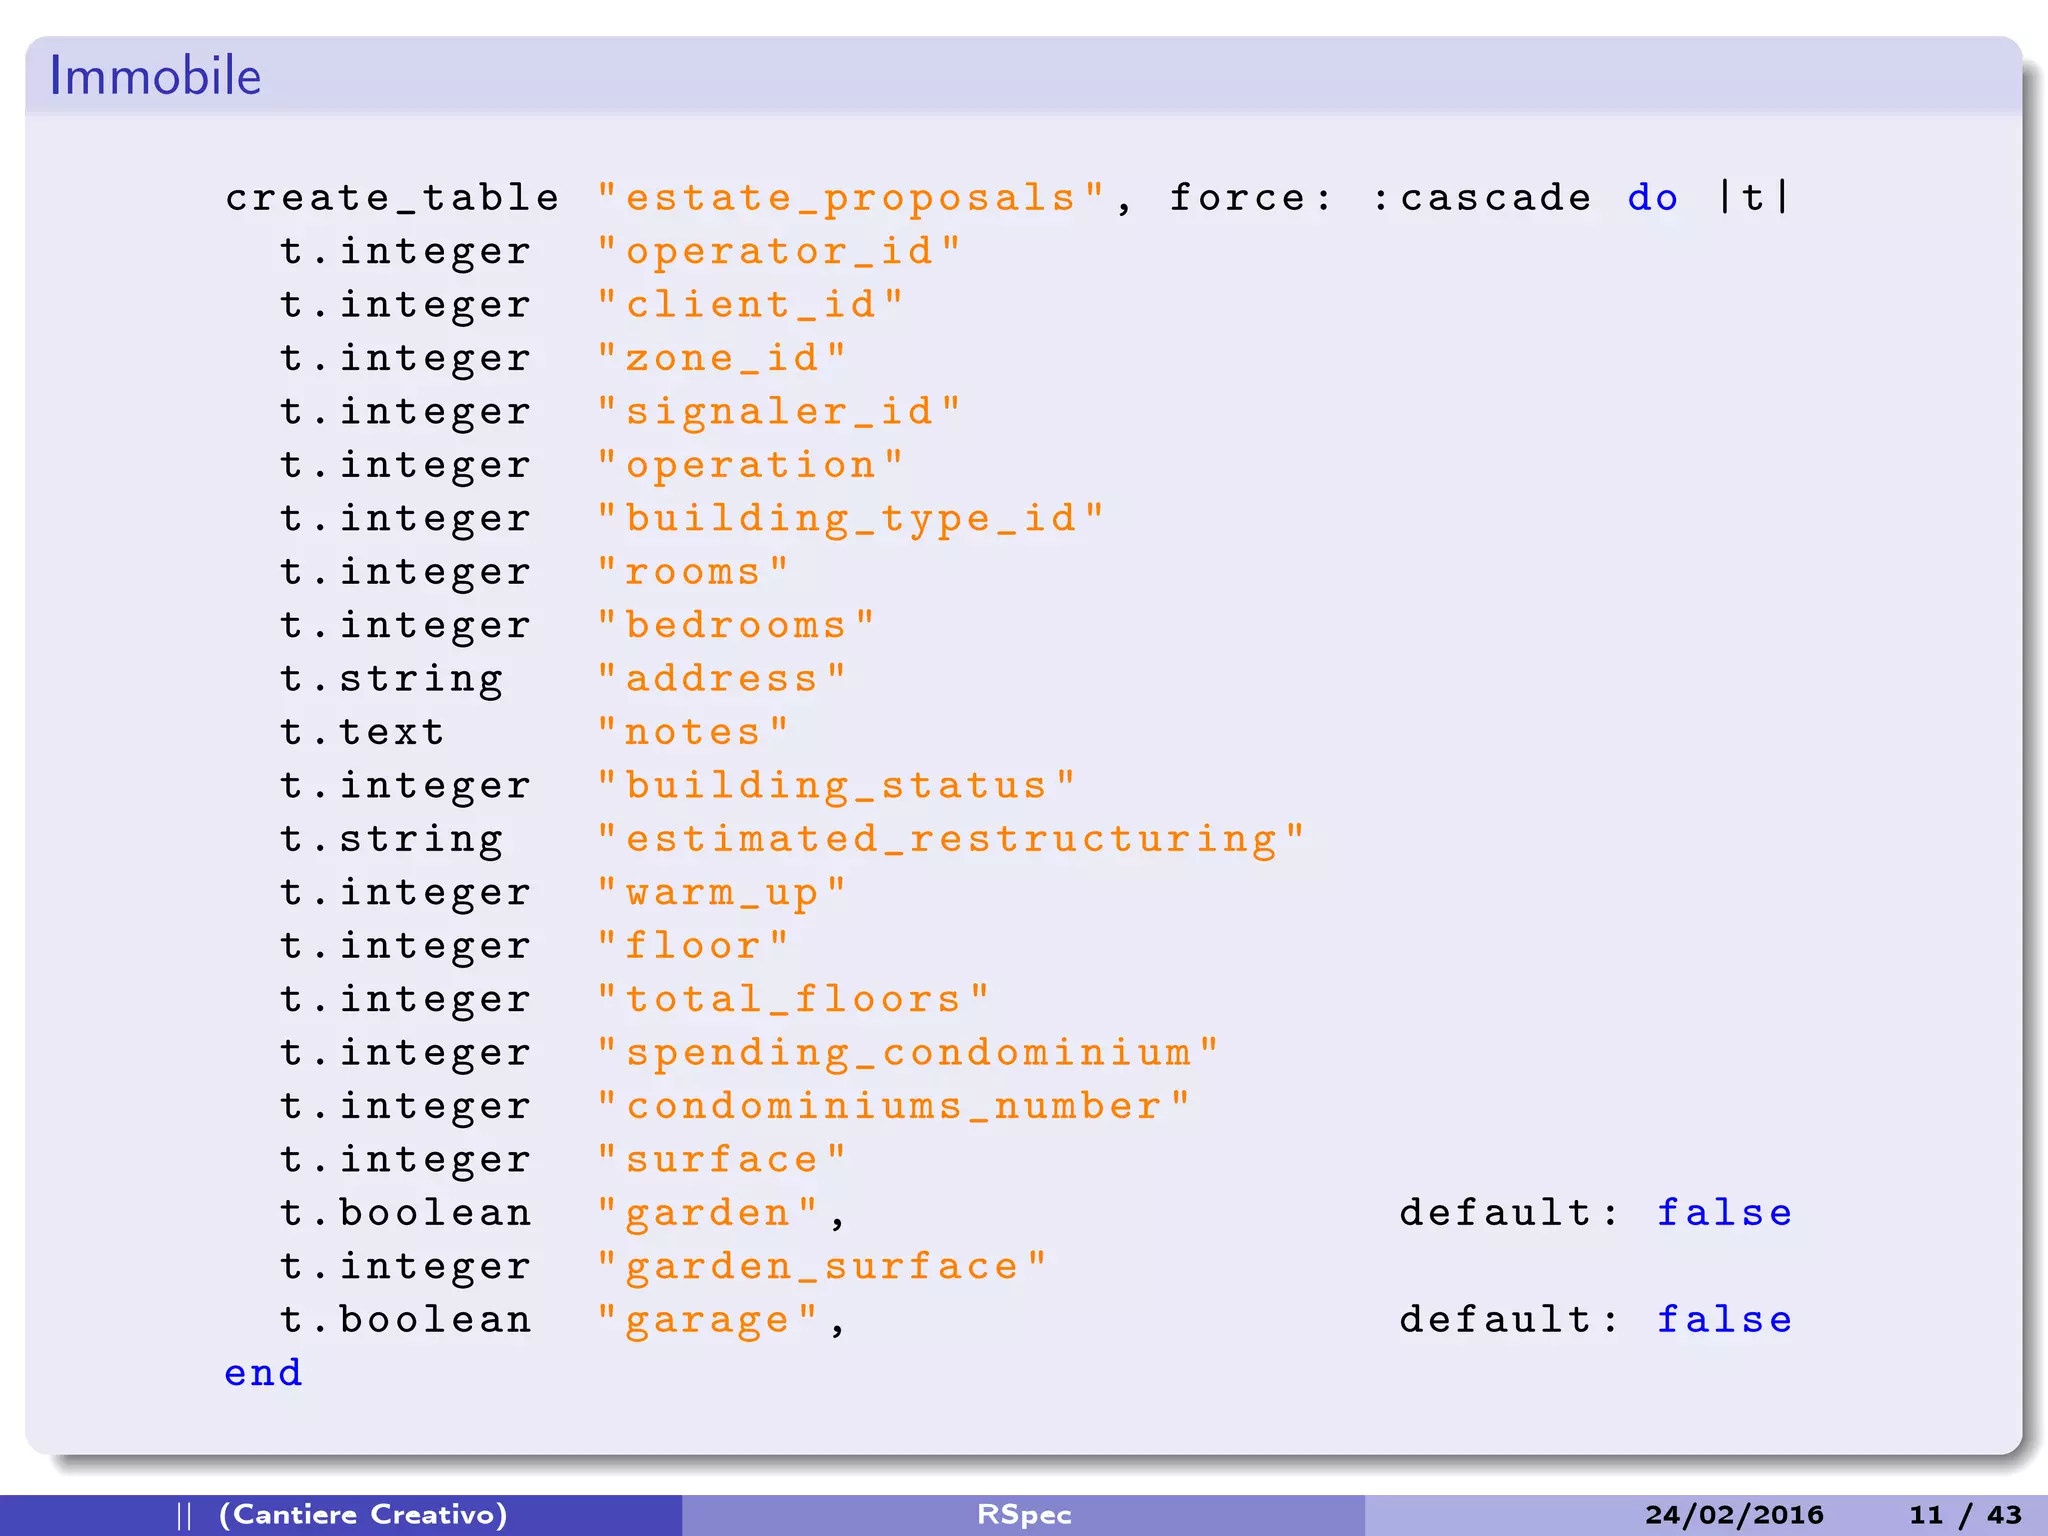Select the "signaler_id" column name

coord(779,412)
